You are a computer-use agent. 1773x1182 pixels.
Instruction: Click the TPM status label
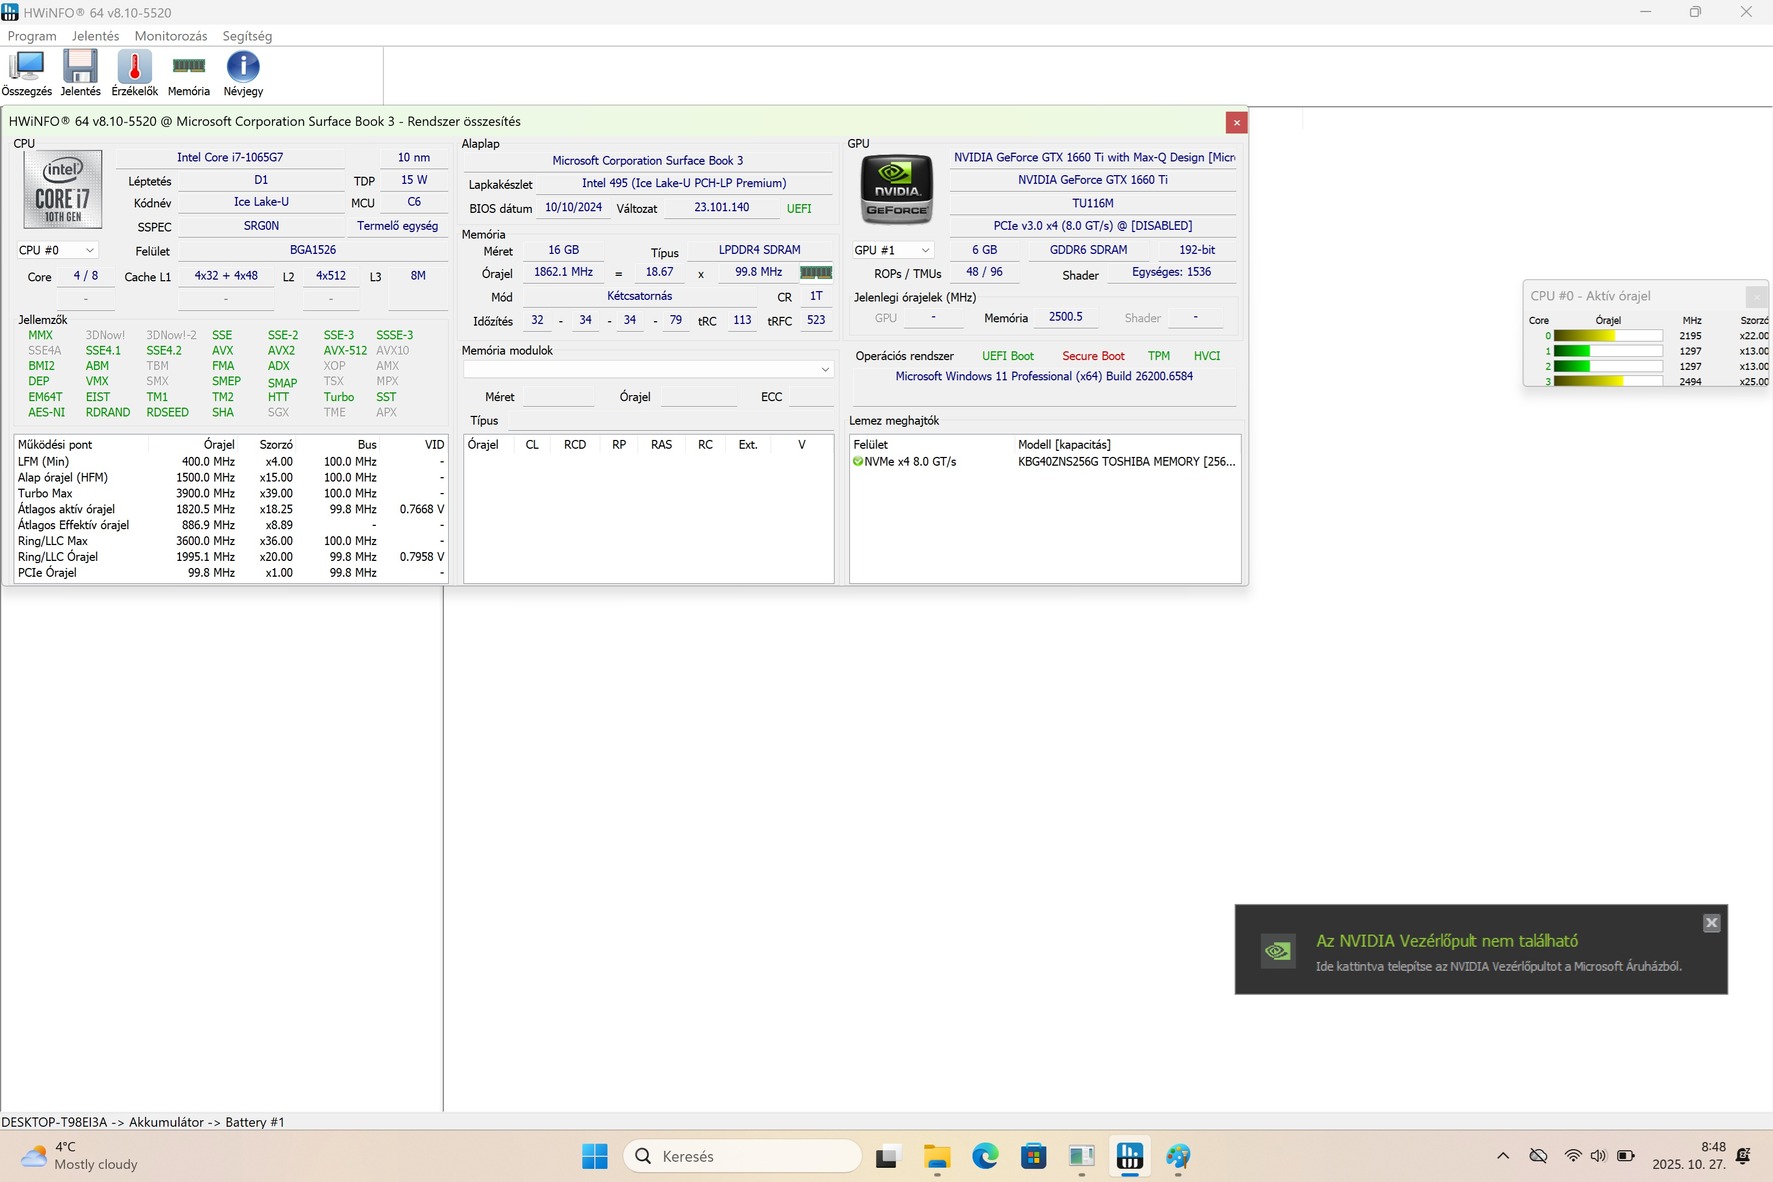(1159, 356)
